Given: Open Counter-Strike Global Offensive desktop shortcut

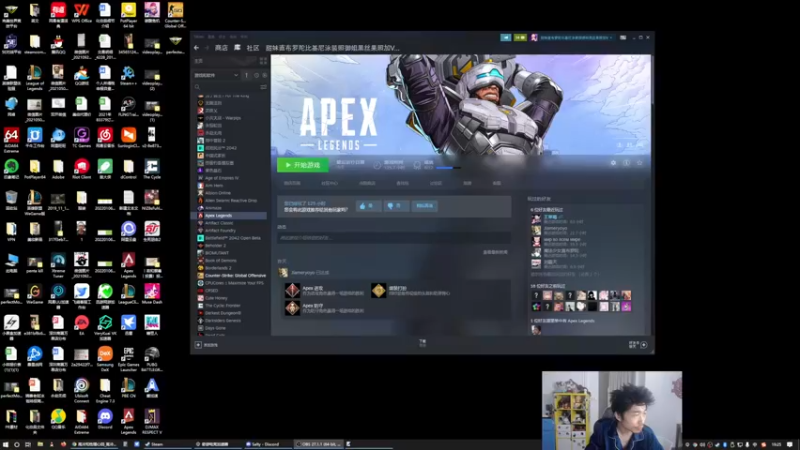Looking at the screenshot, I should [176, 14].
